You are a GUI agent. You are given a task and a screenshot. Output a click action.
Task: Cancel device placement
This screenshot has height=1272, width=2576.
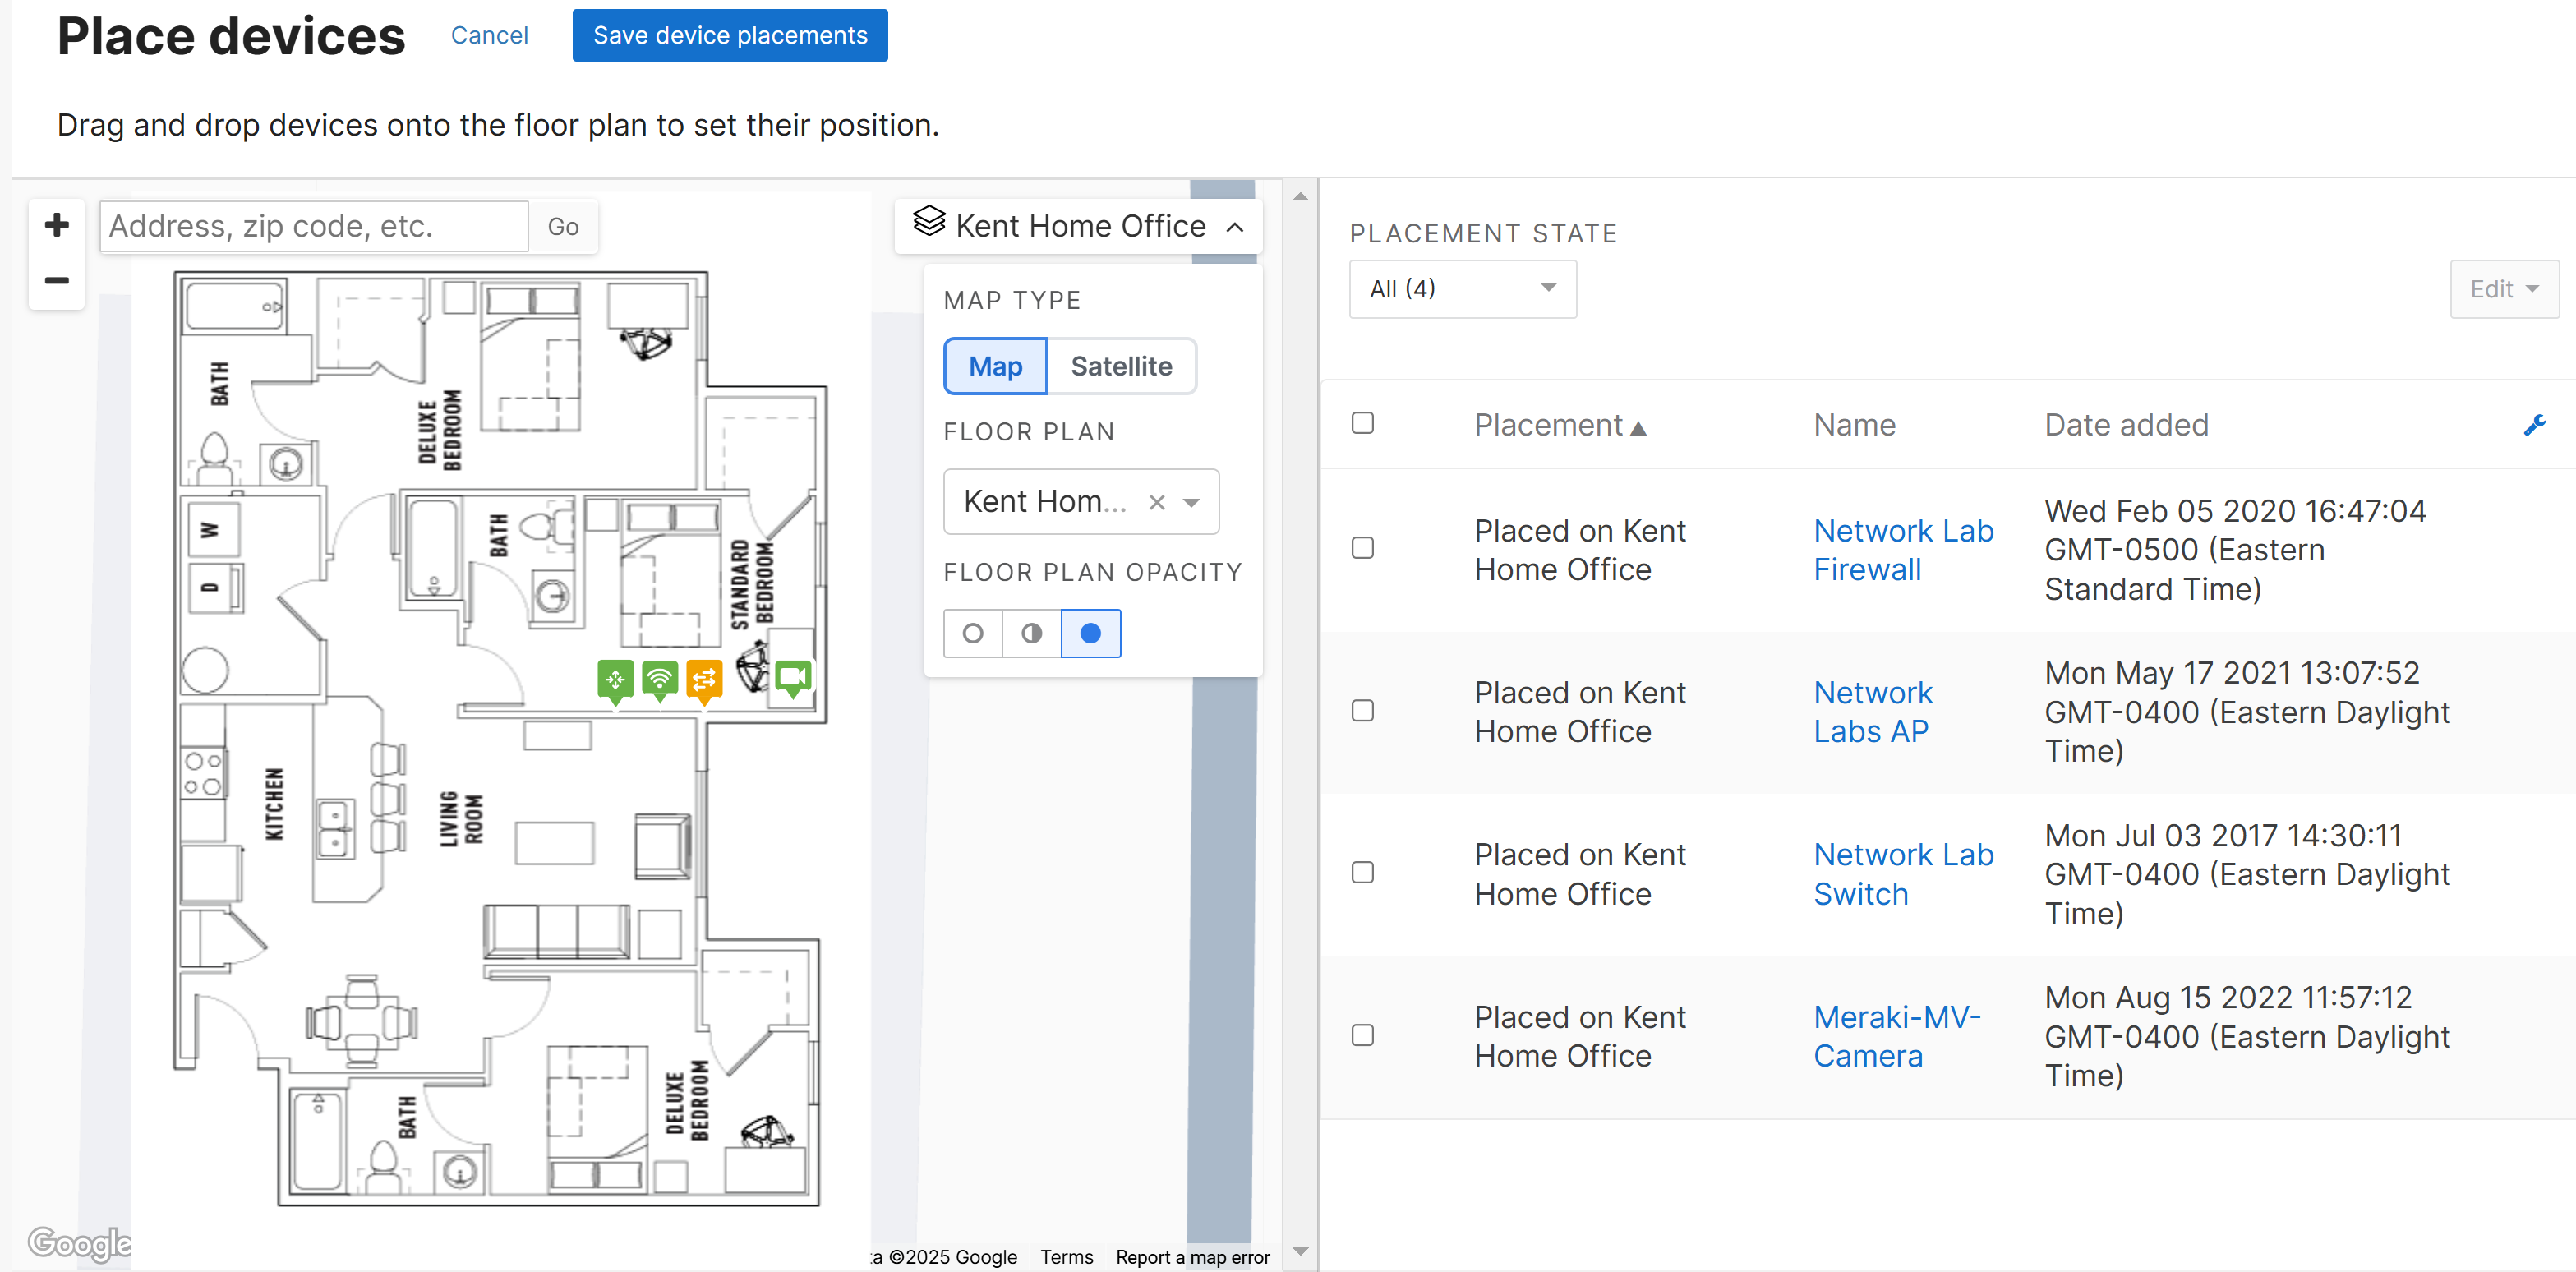[x=489, y=35]
